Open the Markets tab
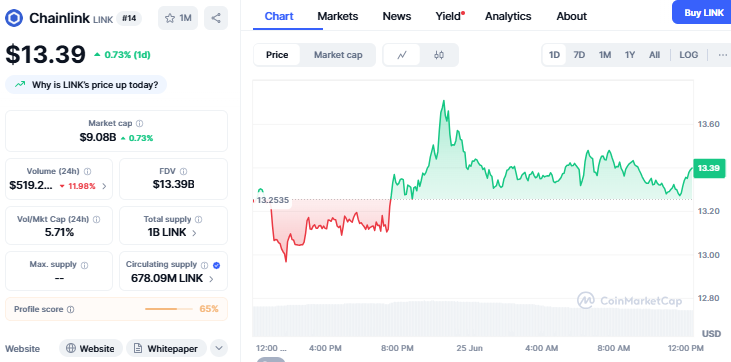 click(x=338, y=16)
